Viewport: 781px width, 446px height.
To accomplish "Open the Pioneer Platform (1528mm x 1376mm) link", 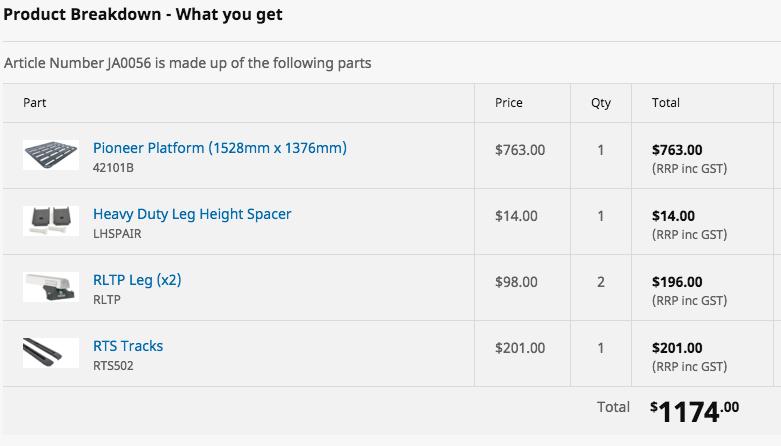I will click(220, 148).
